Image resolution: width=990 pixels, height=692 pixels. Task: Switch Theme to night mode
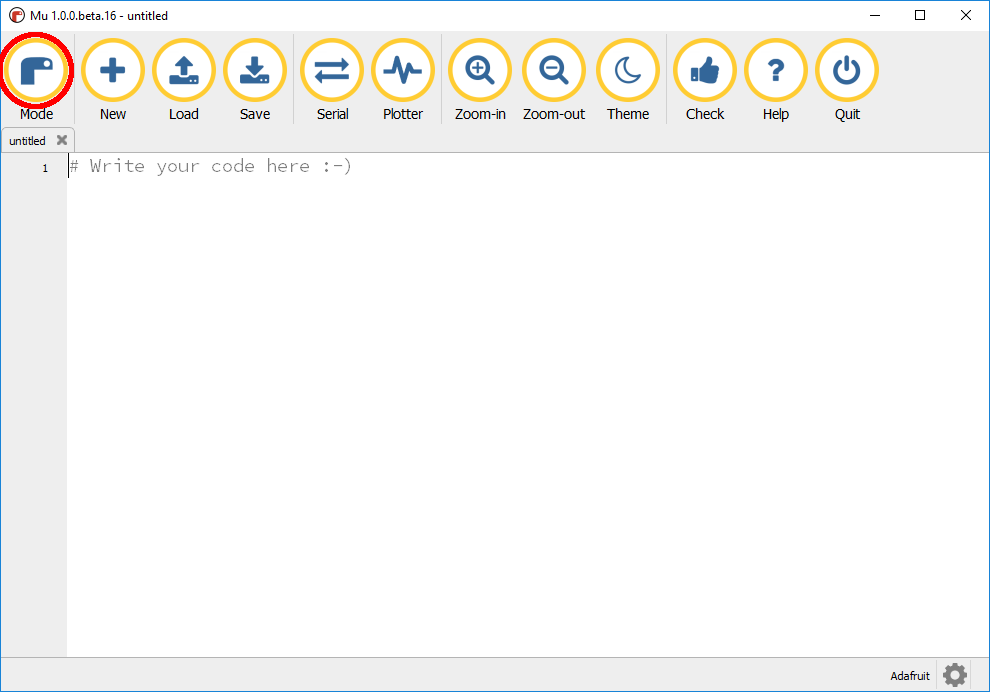click(628, 71)
